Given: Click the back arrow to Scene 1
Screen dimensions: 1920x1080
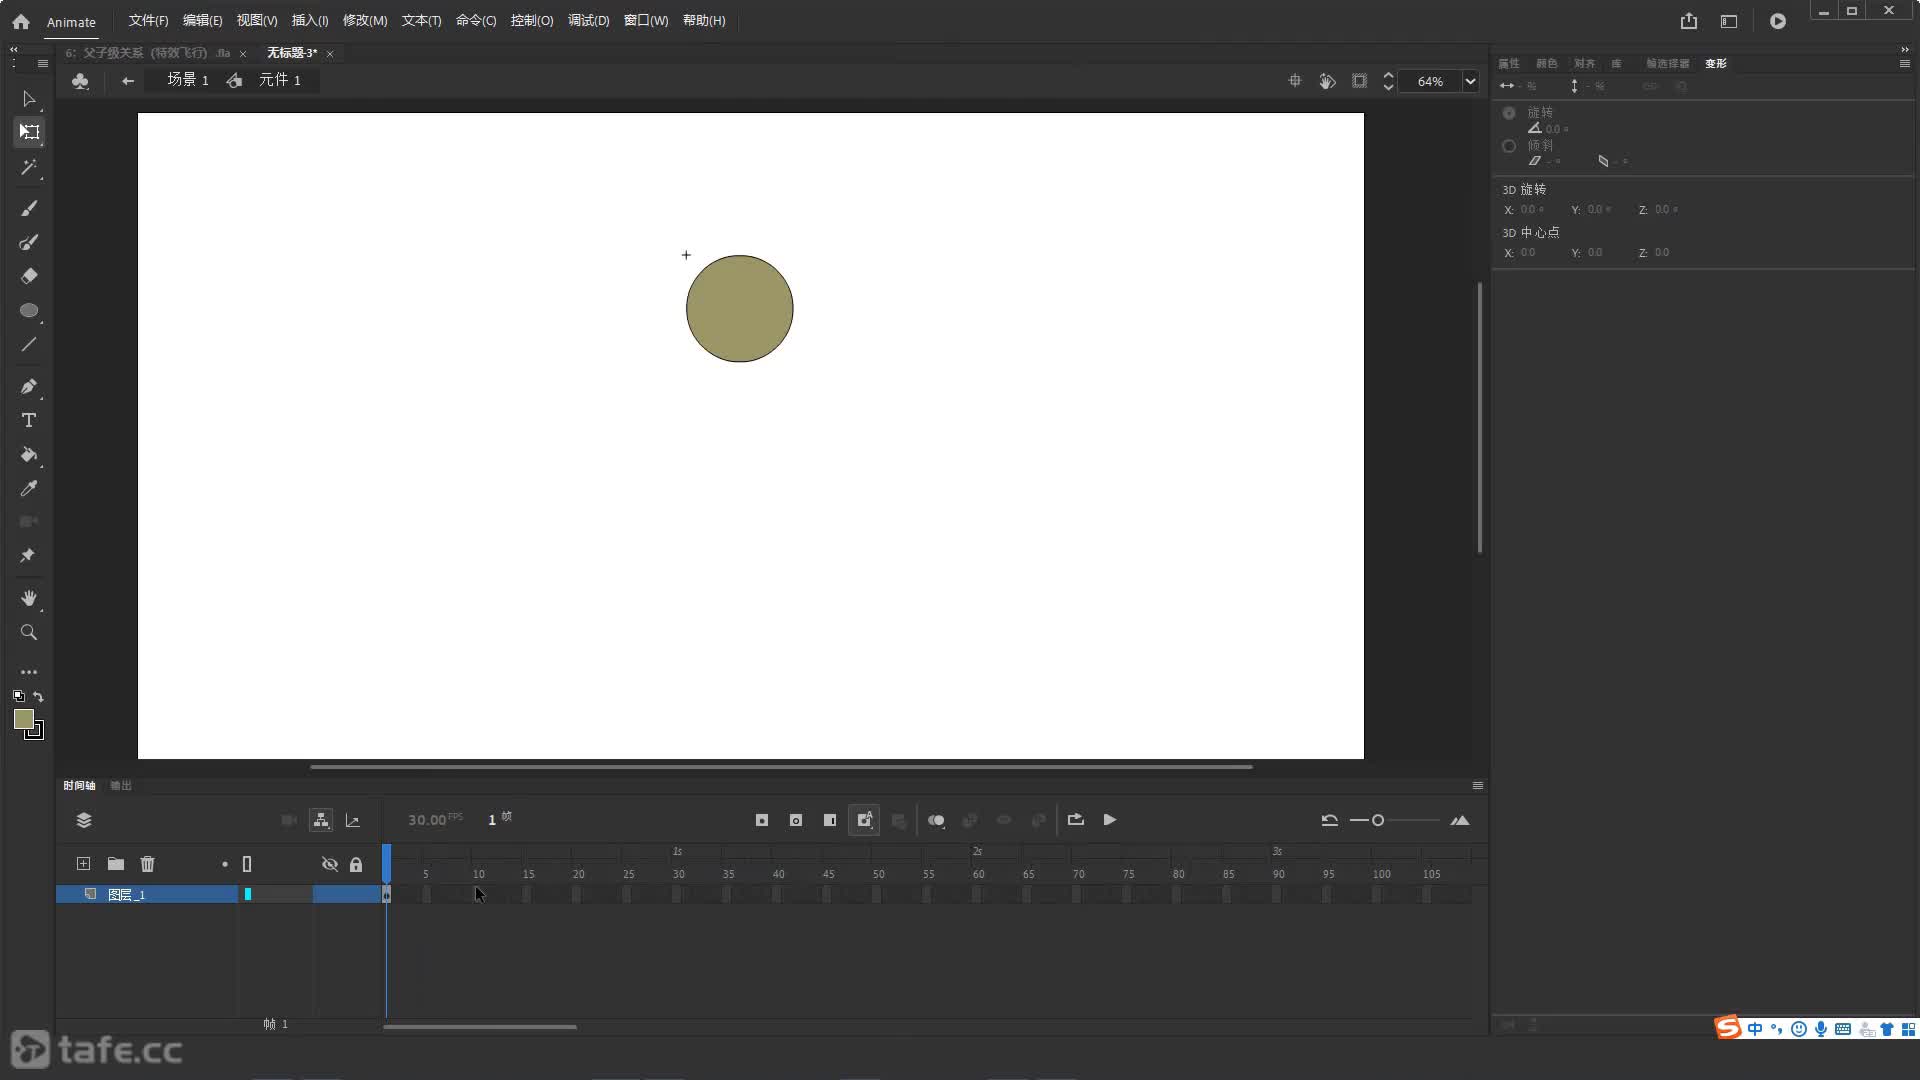Looking at the screenshot, I should point(127,81).
